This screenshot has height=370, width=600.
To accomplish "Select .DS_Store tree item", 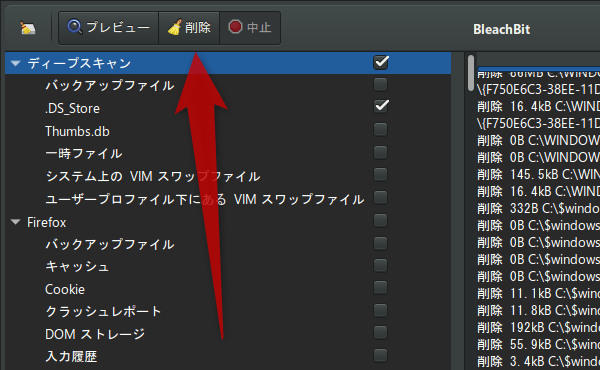I will coord(72,109).
